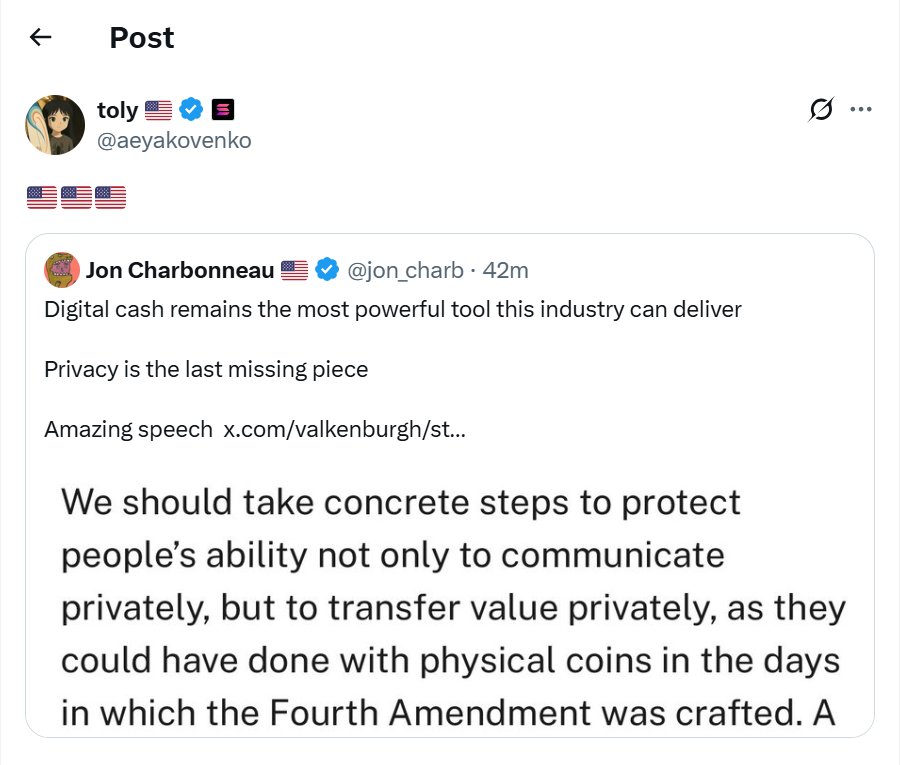The width and height of the screenshot is (901, 765).
Task: Click the Solana affiliation badge next to toly
Action: (x=223, y=109)
